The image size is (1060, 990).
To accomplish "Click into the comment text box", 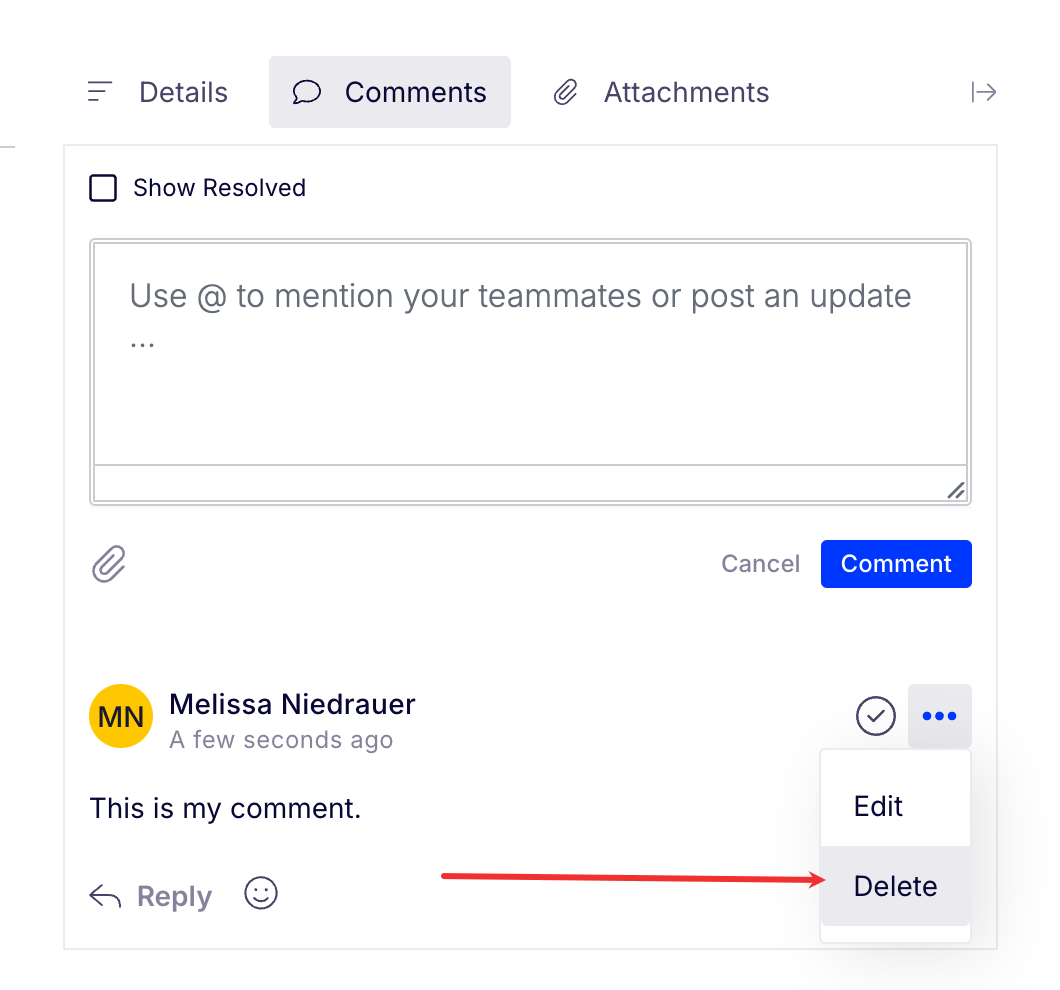I will click(531, 354).
